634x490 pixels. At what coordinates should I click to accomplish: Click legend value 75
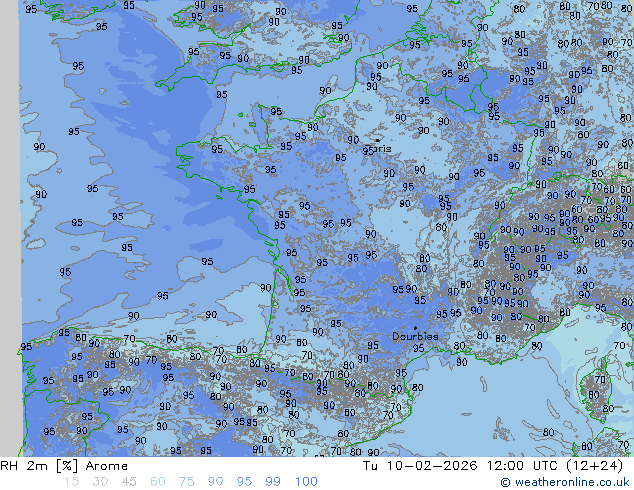(x=186, y=482)
